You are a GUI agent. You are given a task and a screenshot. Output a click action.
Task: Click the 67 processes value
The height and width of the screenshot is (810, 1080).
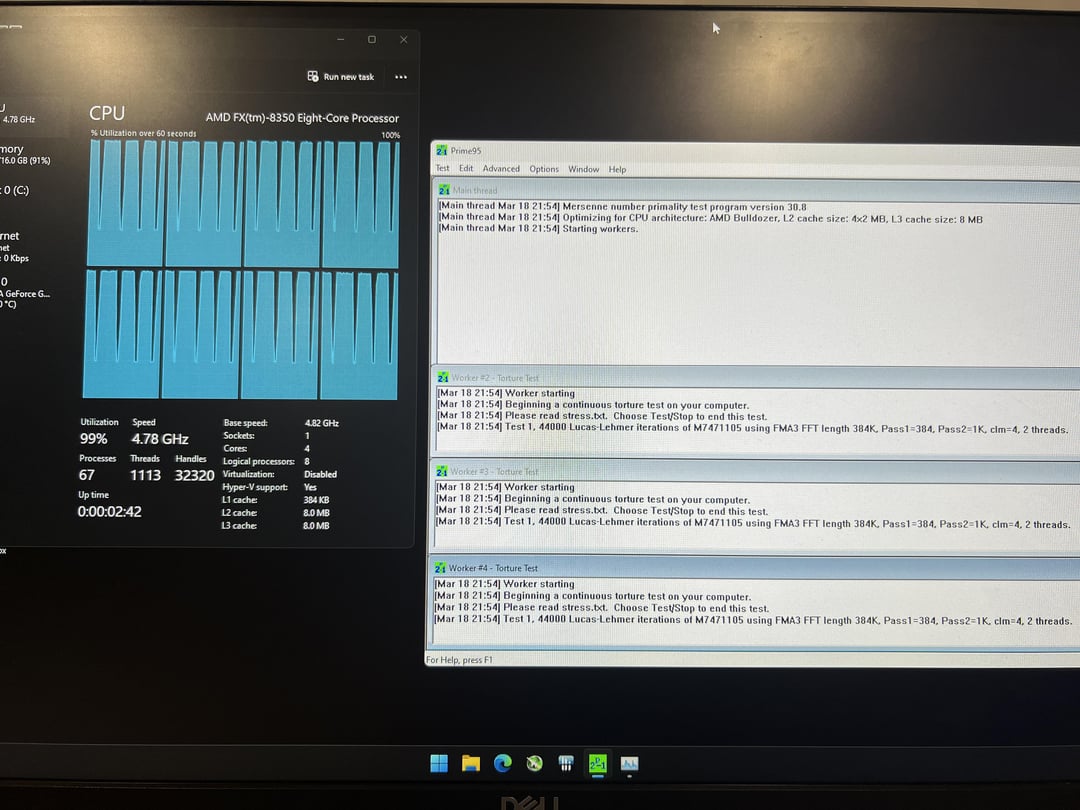[x=87, y=475]
